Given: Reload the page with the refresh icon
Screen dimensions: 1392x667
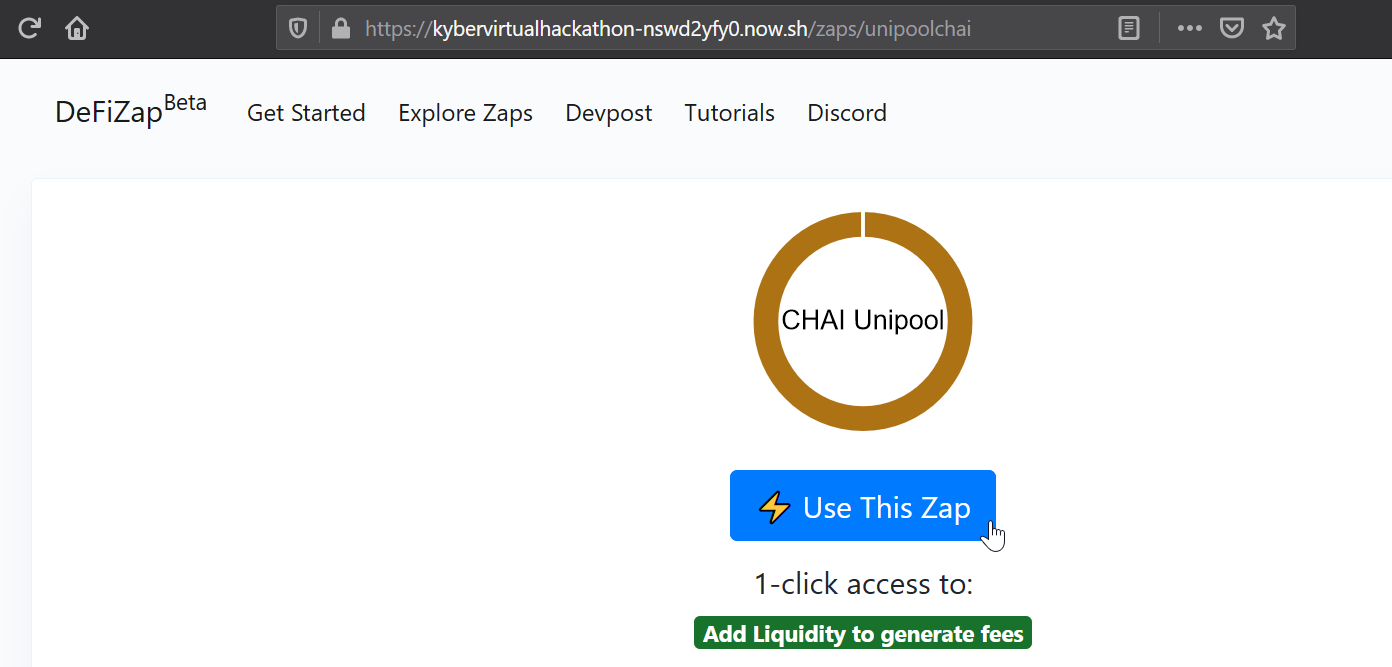Looking at the screenshot, I should 29,28.
